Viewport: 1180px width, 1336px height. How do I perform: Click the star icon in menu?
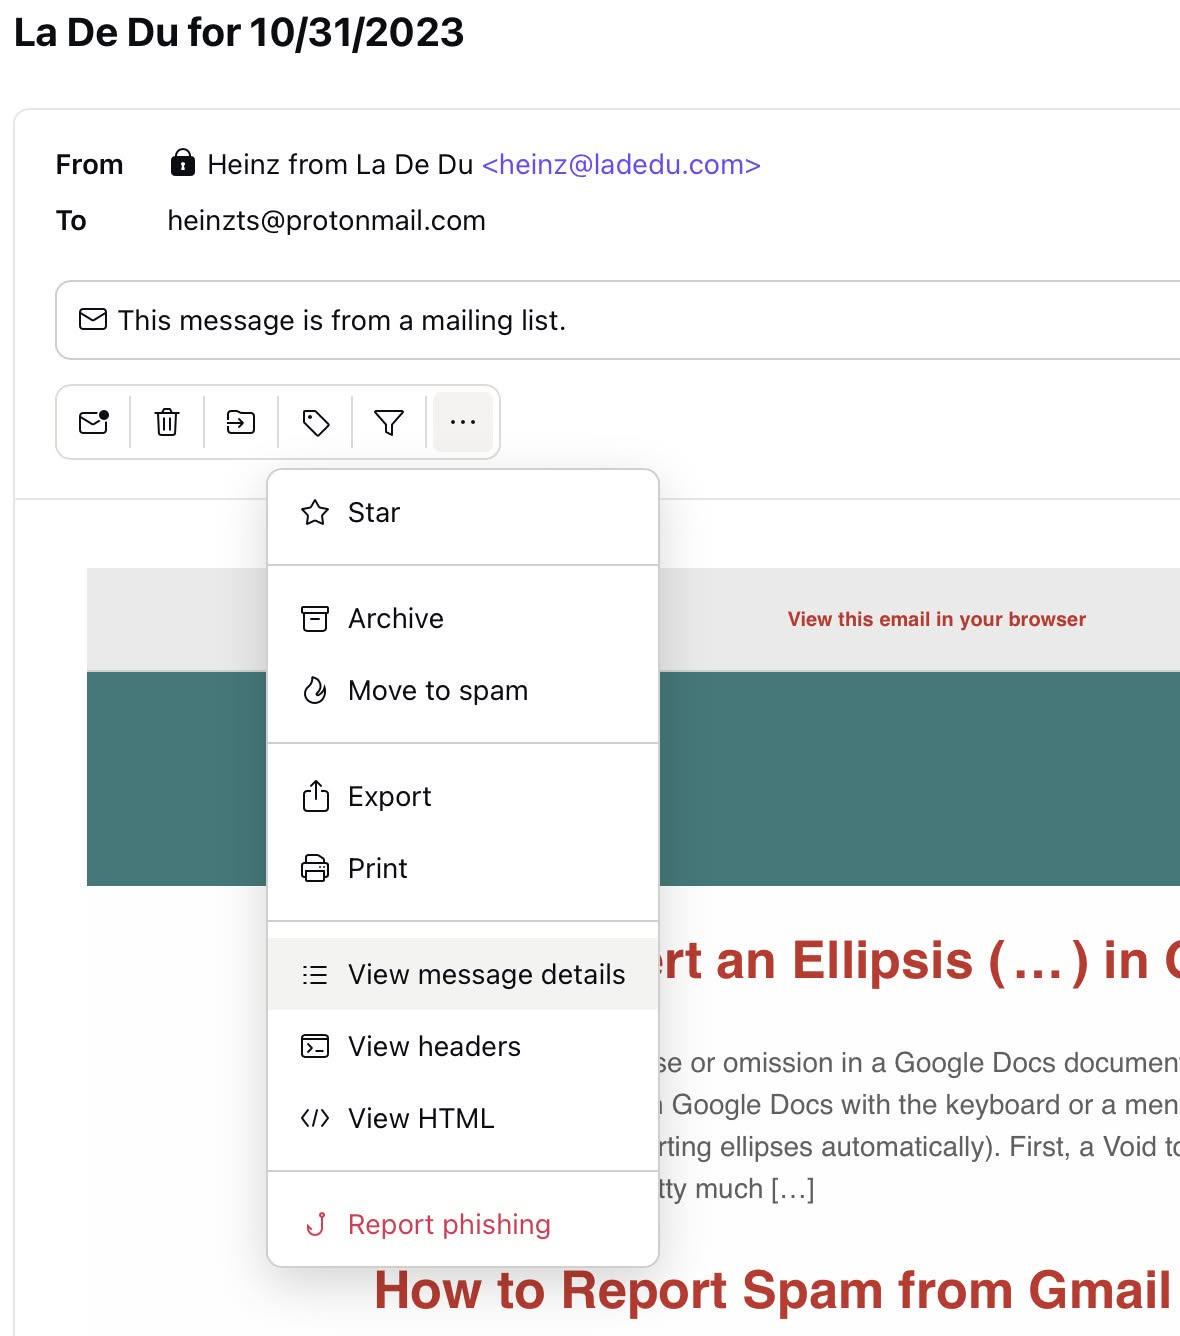[315, 513]
